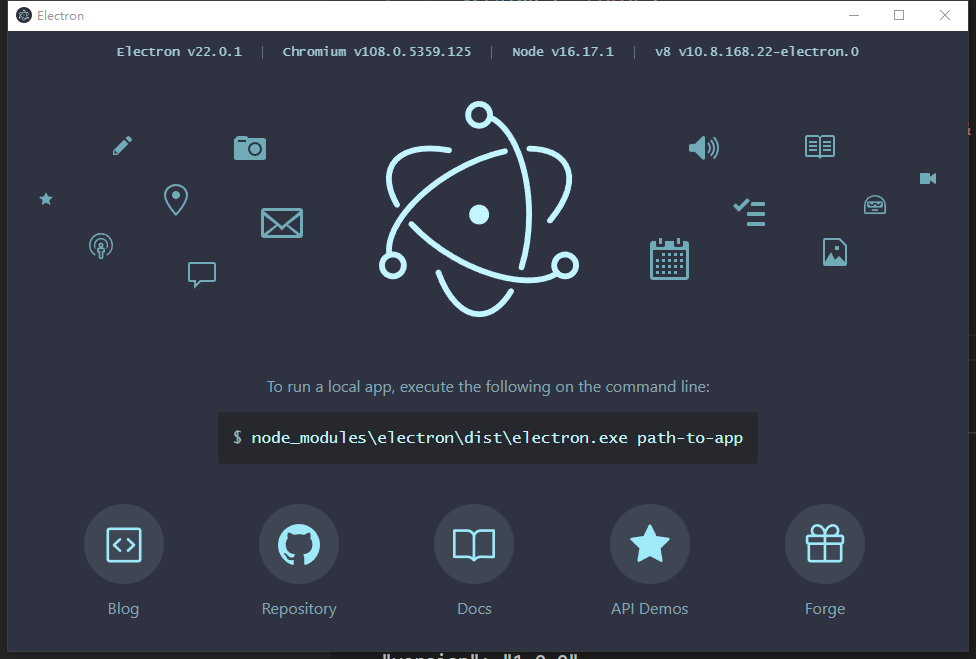Screen dimensions: 976x659
Task: Open the Blog code-bracket icon
Action: coord(124,544)
